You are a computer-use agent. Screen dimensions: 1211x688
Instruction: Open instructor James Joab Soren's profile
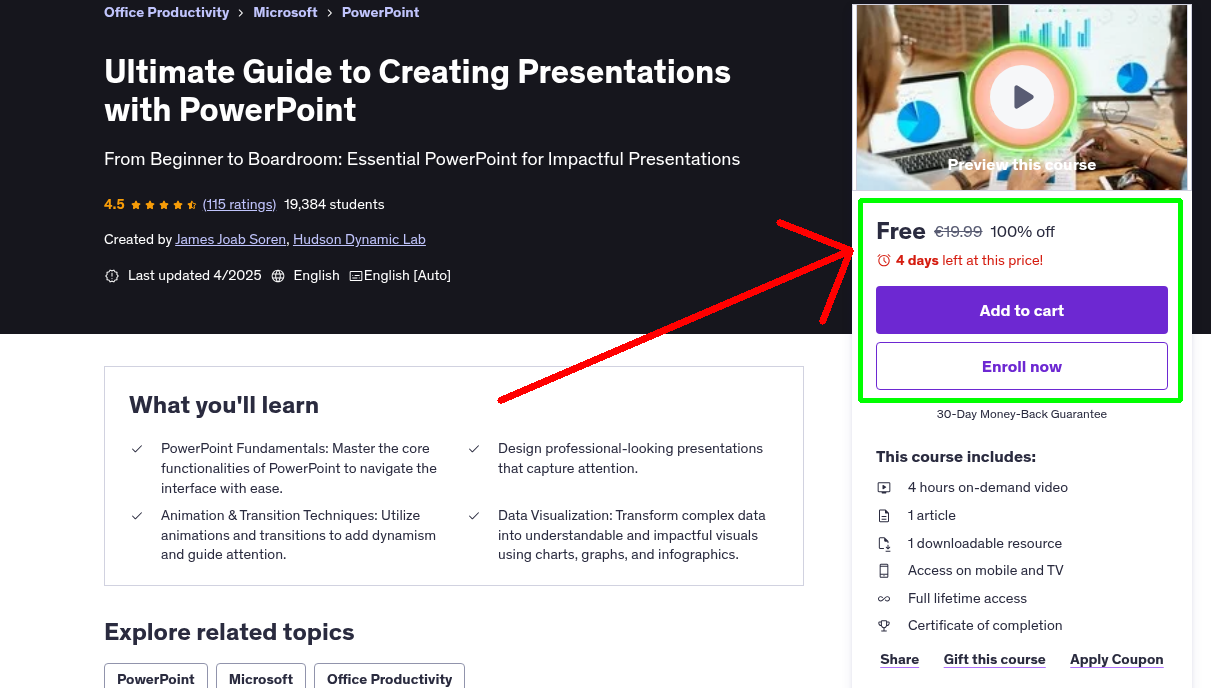pyautogui.click(x=231, y=239)
